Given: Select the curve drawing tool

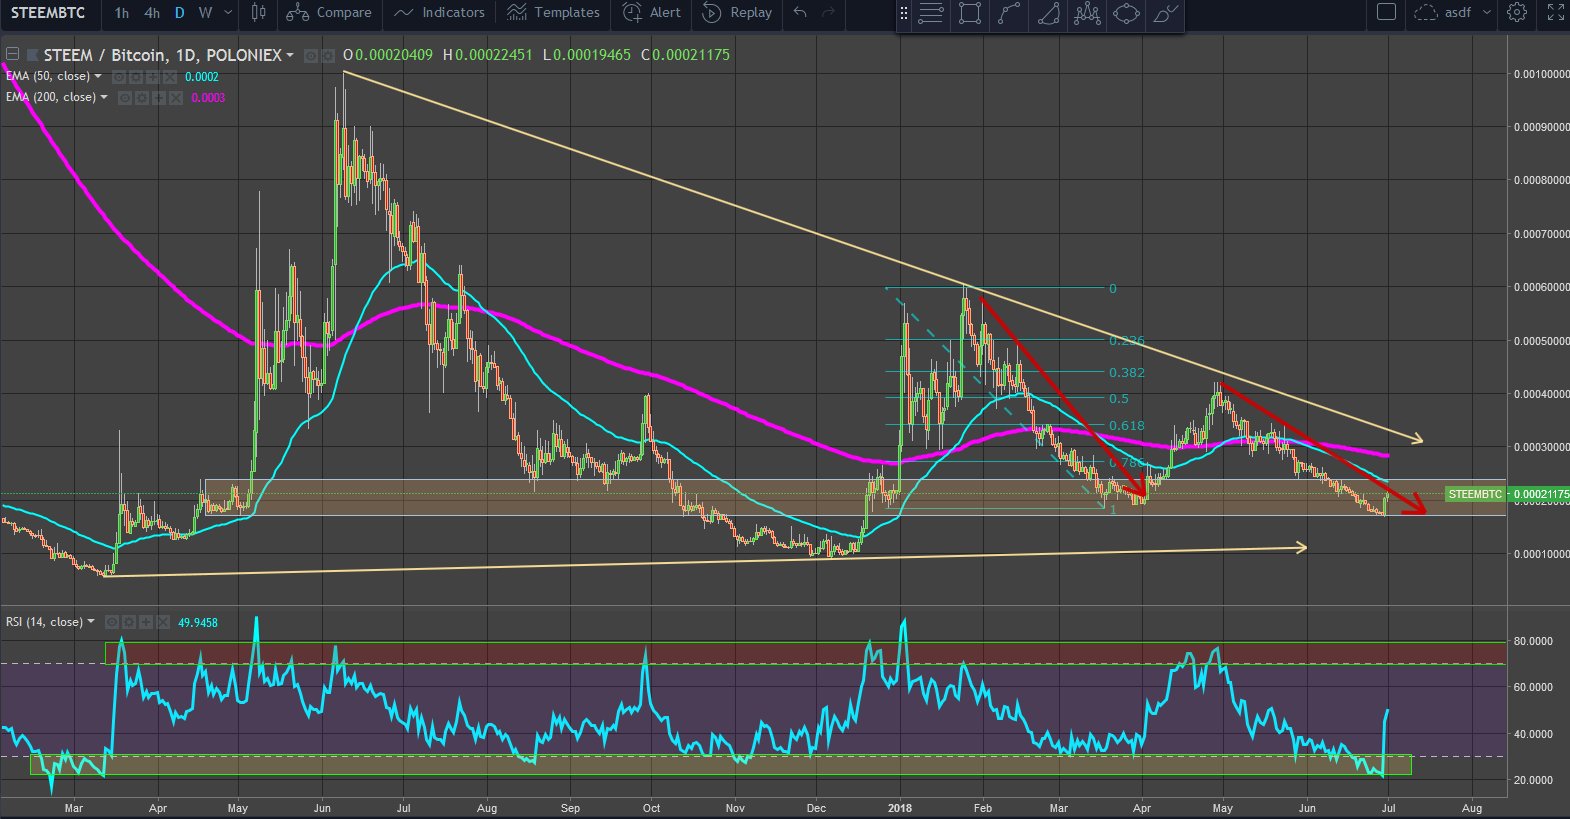Looking at the screenshot, I should tap(1008, 14).
